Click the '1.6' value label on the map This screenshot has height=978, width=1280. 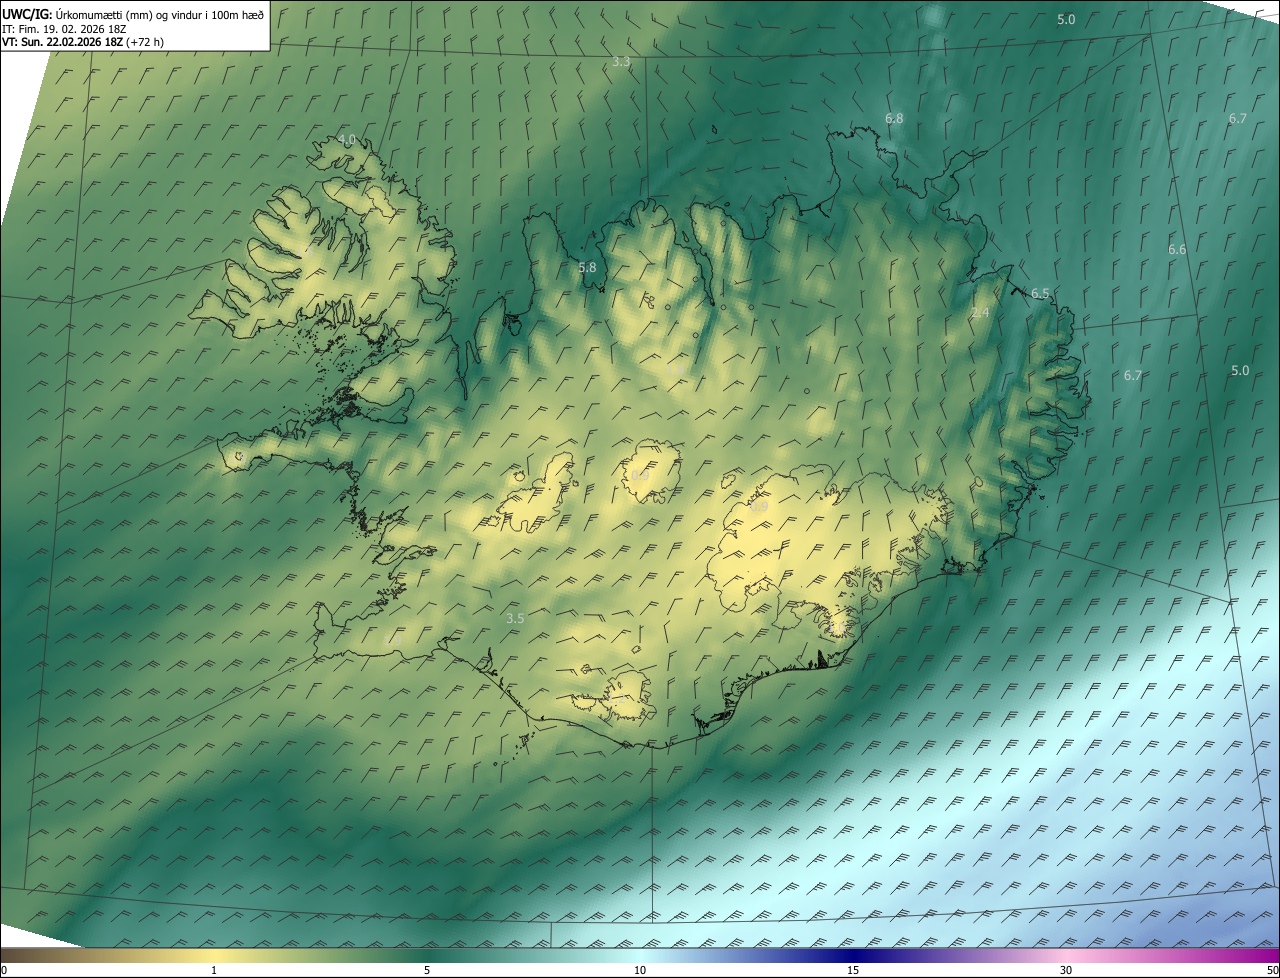coord(676,369)
